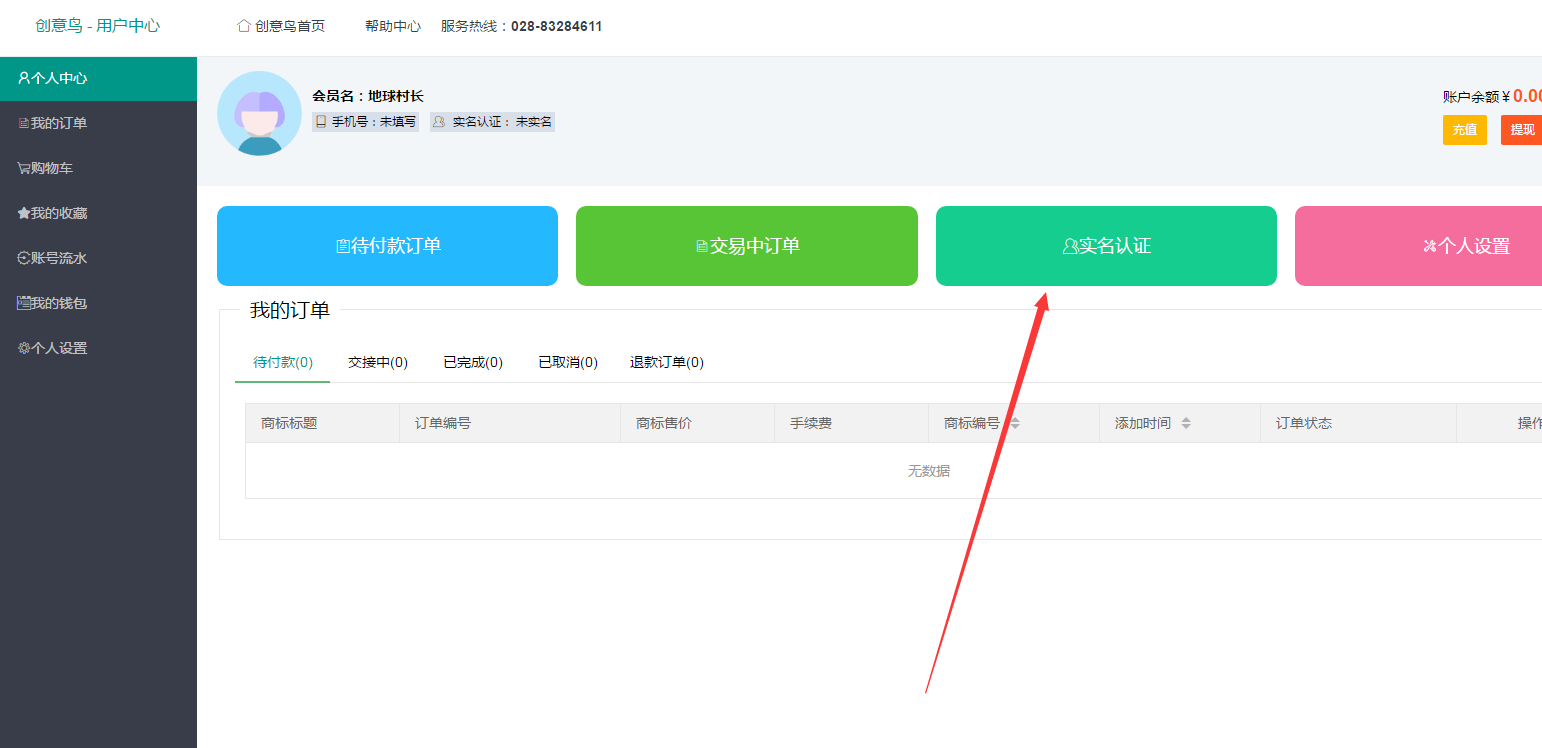The width and height of the screenshot is (1542, 748).
Task: Click the user avatar picture
Action: pyautogui.click(x=259, y=113)
